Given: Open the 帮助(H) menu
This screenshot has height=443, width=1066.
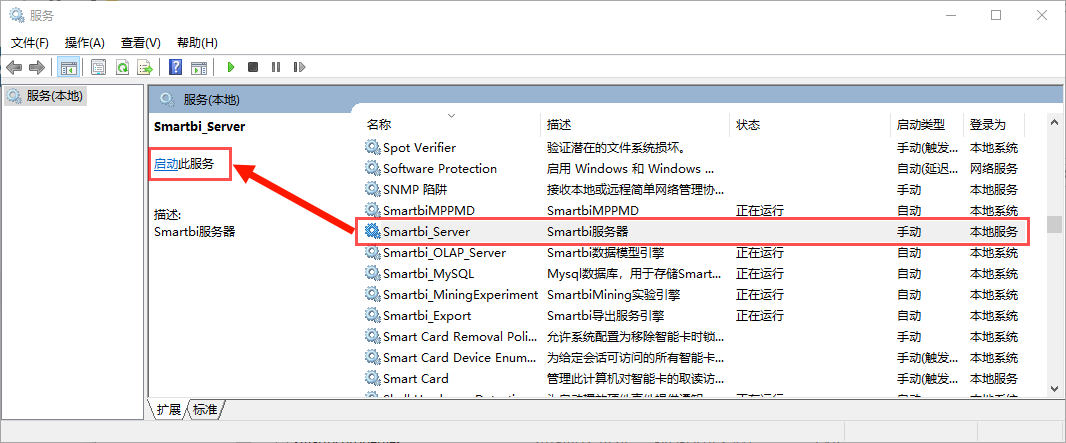Looking at the screenshot, I should pyautogui.click(x=197, y=43).
